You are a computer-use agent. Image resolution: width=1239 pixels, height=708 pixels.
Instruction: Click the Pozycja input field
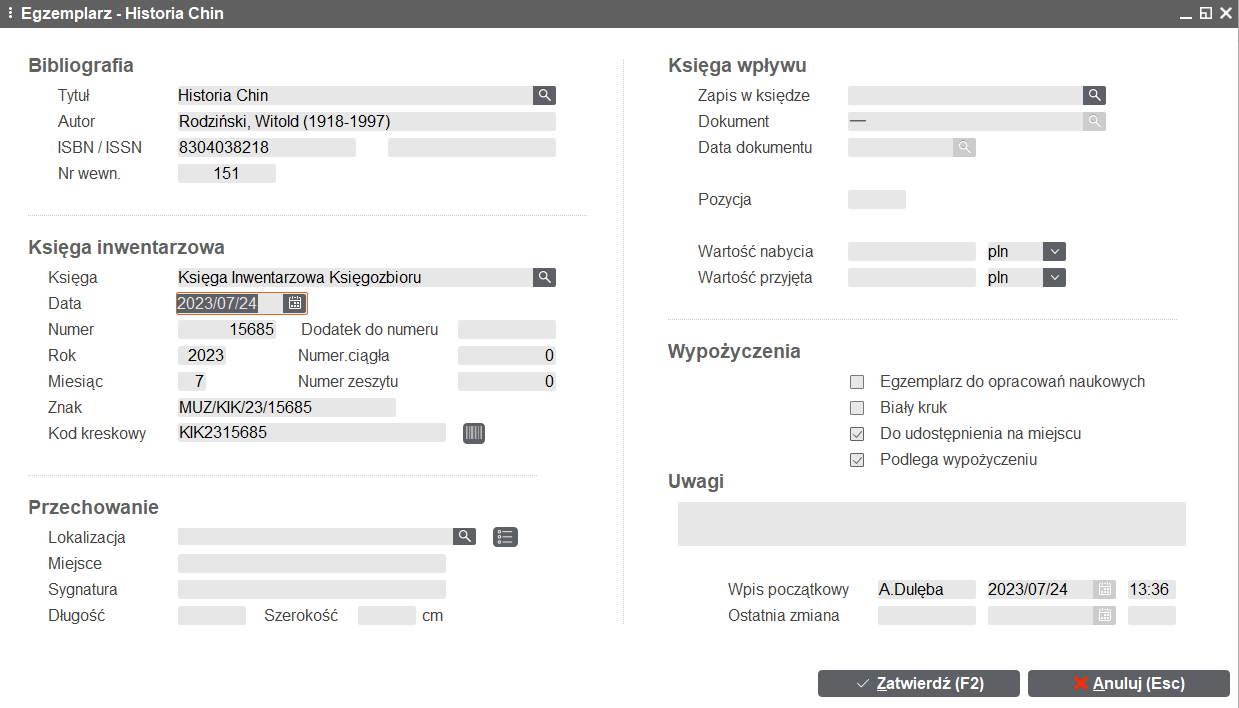point(877,199)
